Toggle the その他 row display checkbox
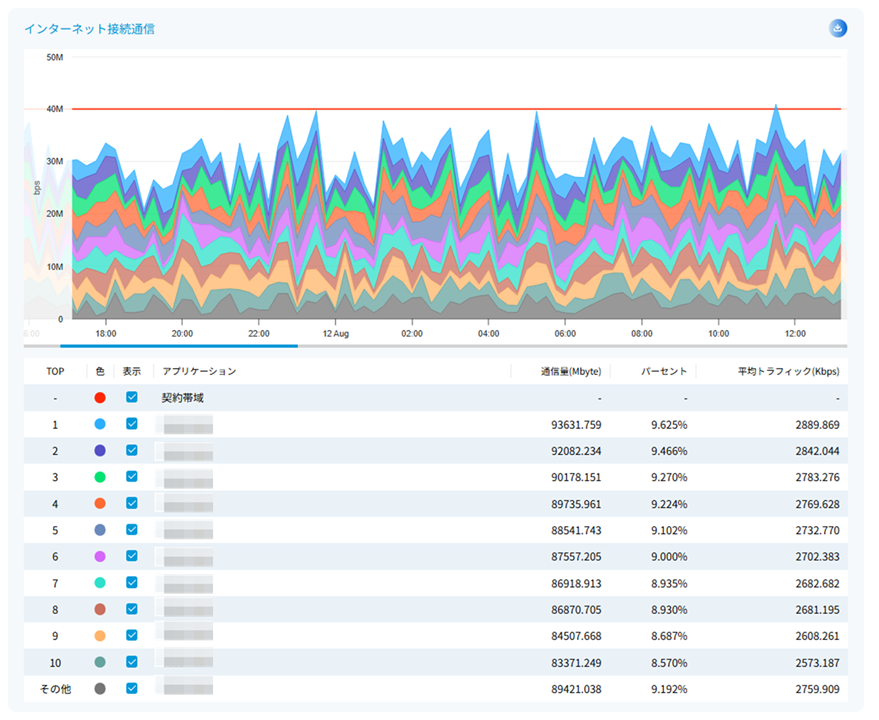The image size is (879, 720). tap(131, 688)
